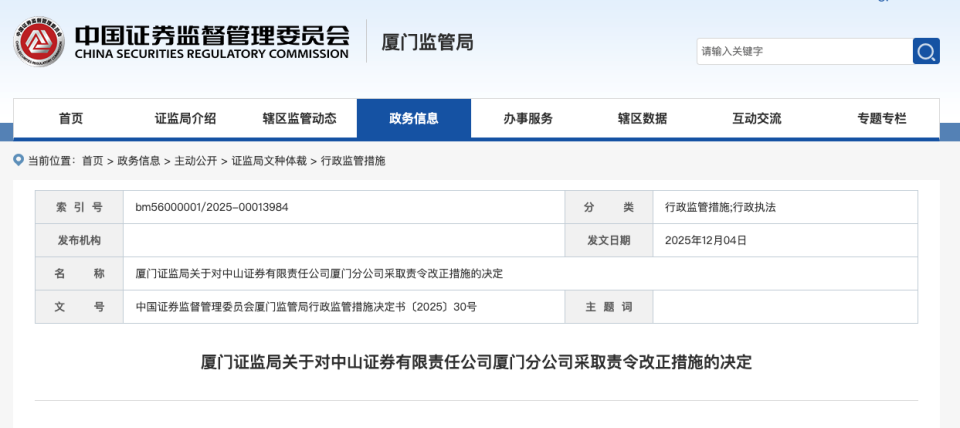Open the 证监局介绍 navigation tab
Screen dimensions: 960x428
185,119
